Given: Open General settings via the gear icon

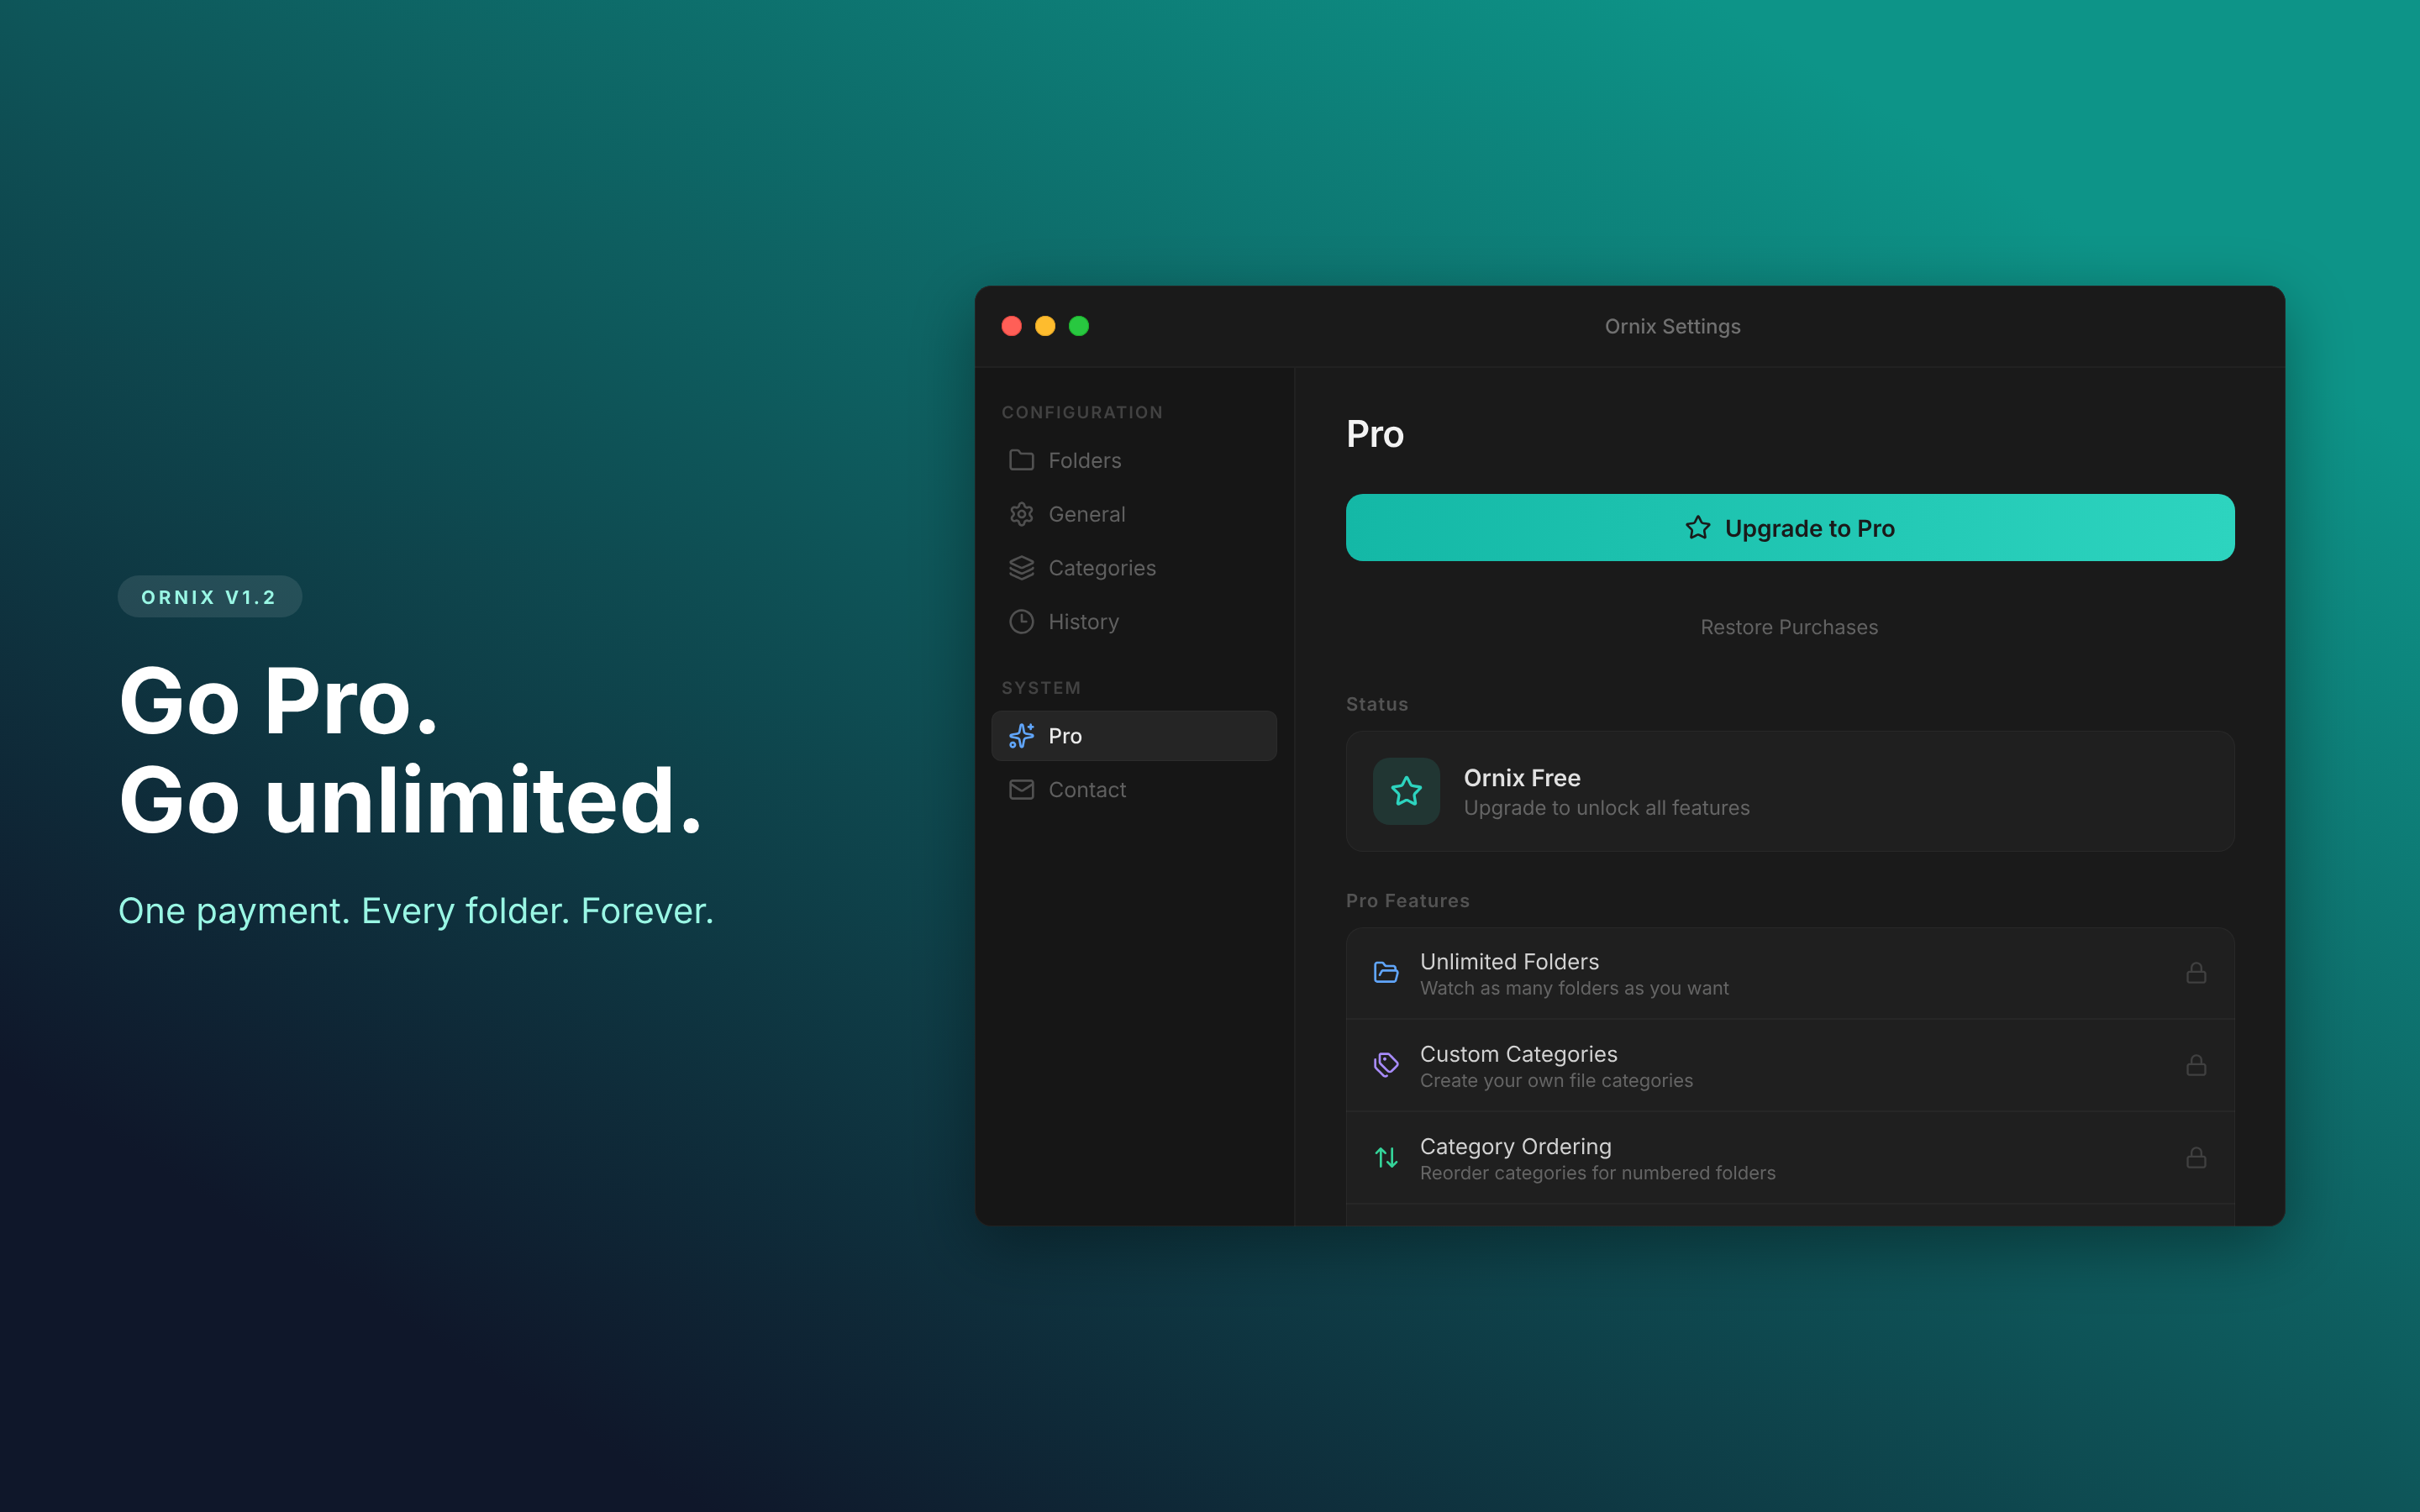Looking at the screenshot, I should [1021, 514].
